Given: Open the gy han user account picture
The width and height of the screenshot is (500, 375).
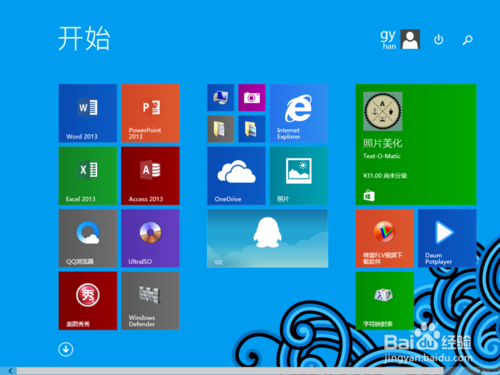Looking at the screenshot, I should click(x=410, y=39).
